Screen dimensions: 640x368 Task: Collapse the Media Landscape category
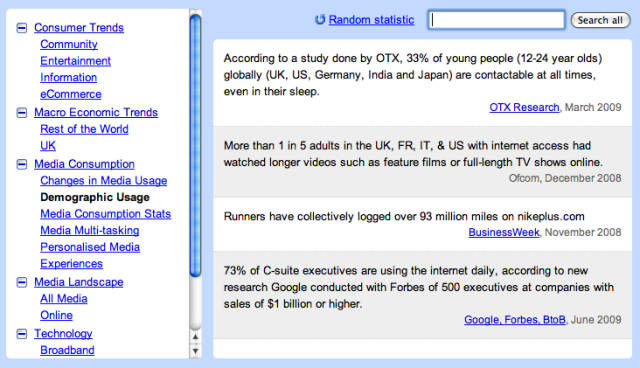pos(22,282)
